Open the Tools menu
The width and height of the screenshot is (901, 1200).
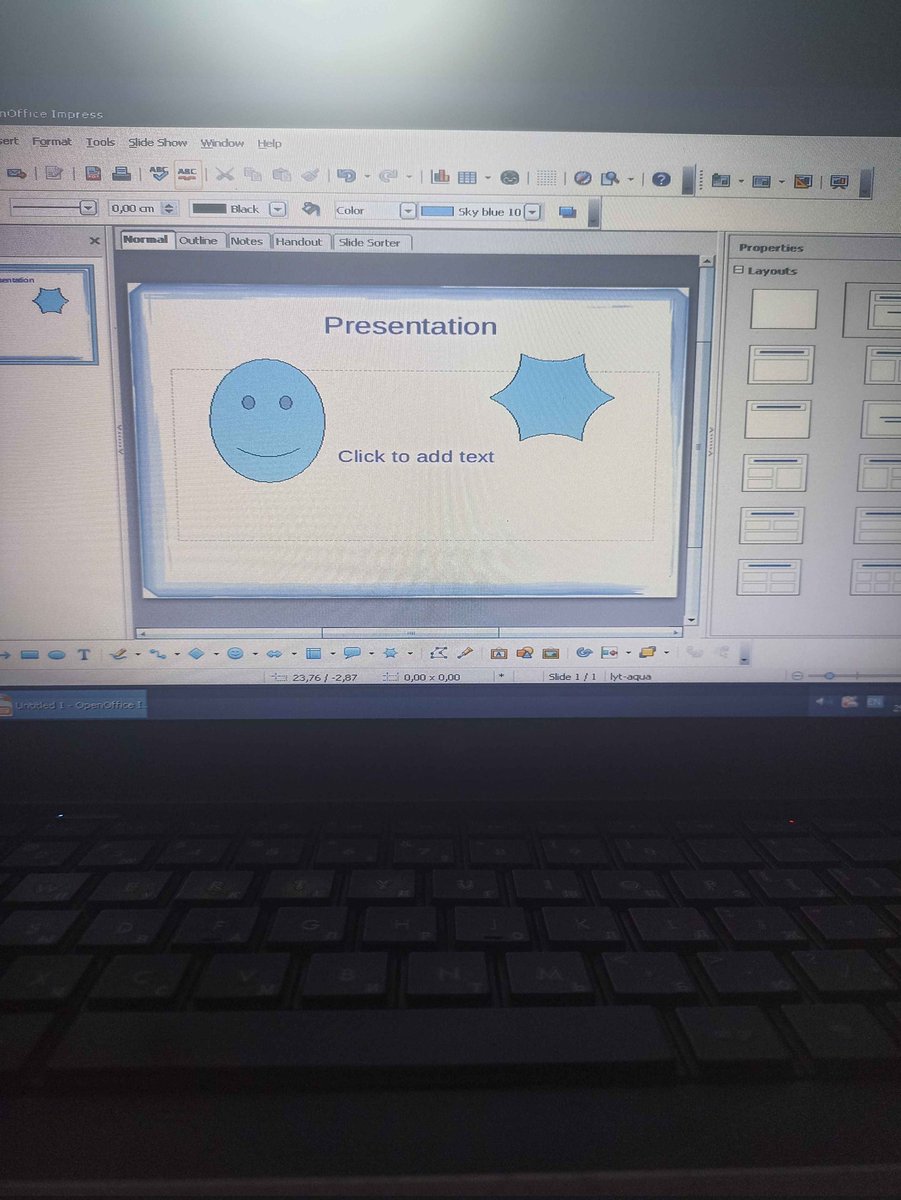tap(100, 142)
